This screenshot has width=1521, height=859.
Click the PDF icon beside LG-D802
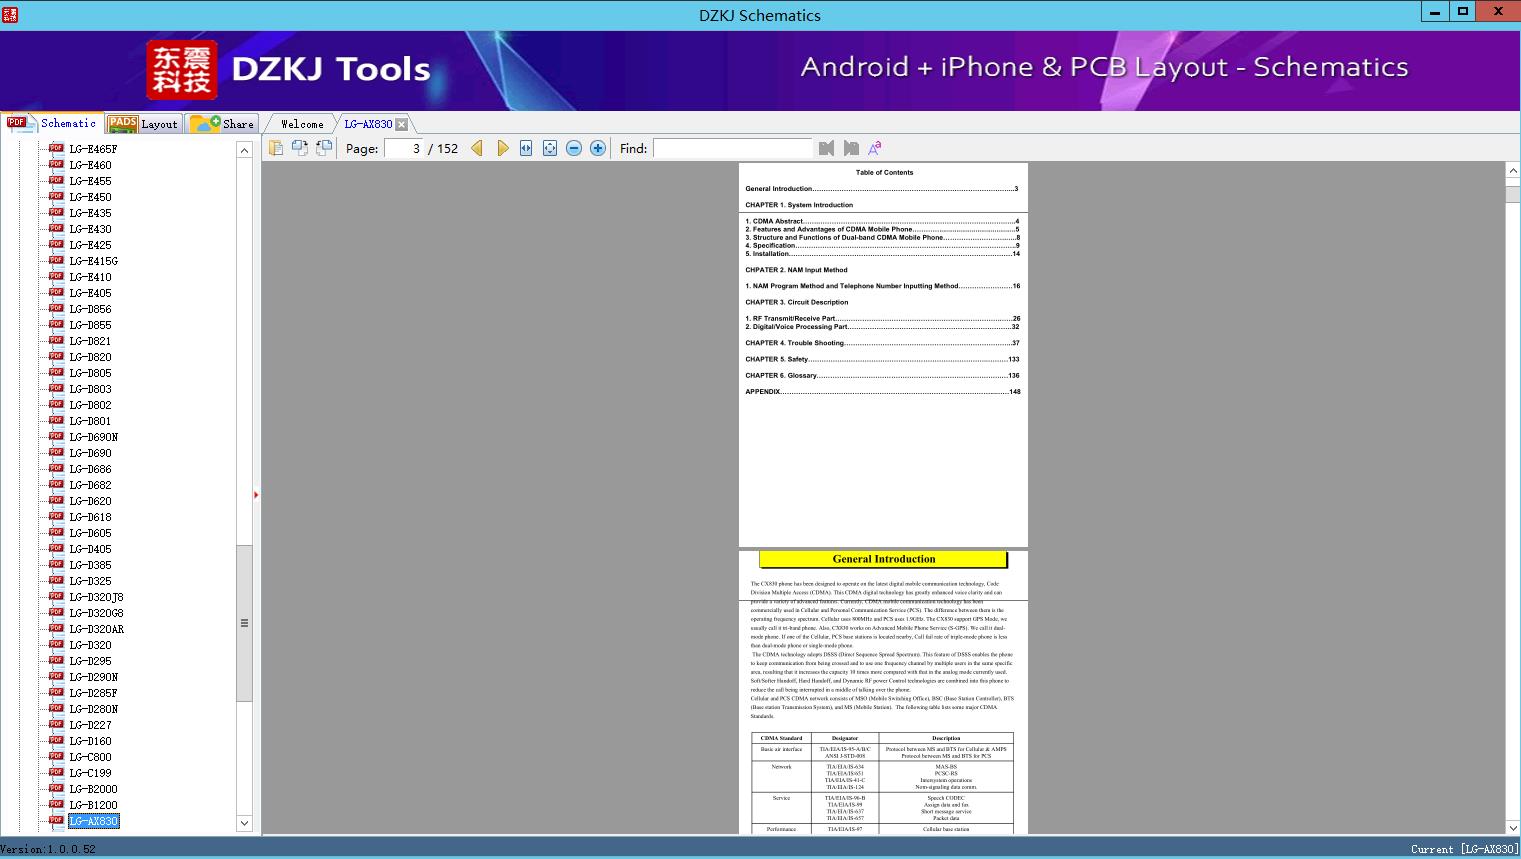click(x=56, y=404)
